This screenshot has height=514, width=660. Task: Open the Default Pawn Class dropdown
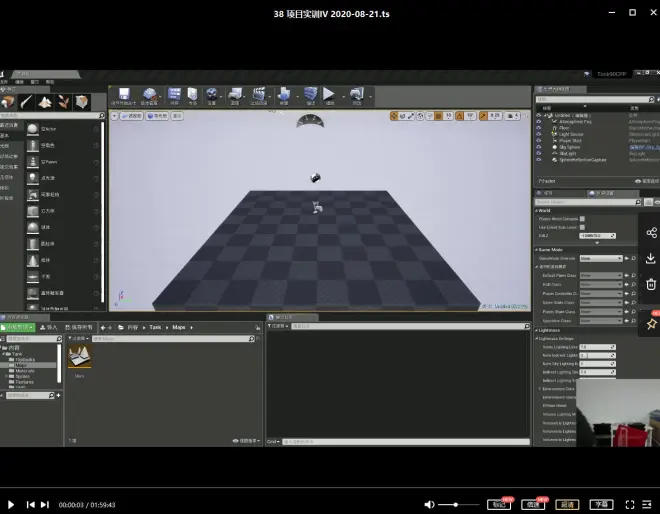(601, 275)
